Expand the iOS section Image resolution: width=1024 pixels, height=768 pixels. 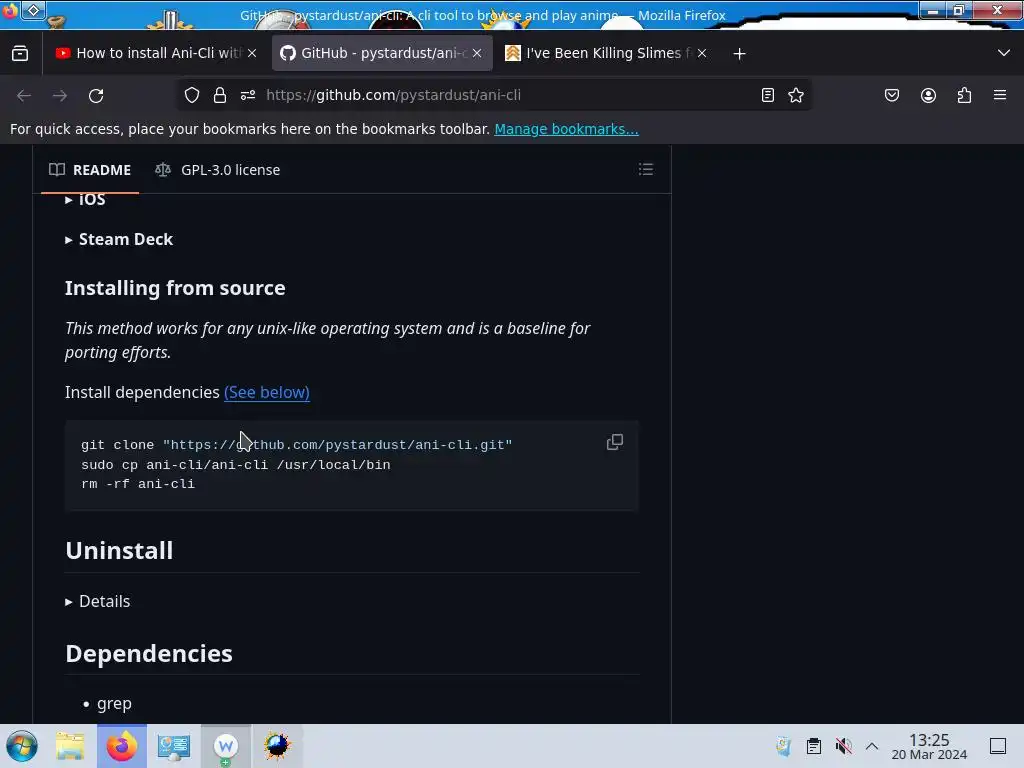tap(86, 199)
